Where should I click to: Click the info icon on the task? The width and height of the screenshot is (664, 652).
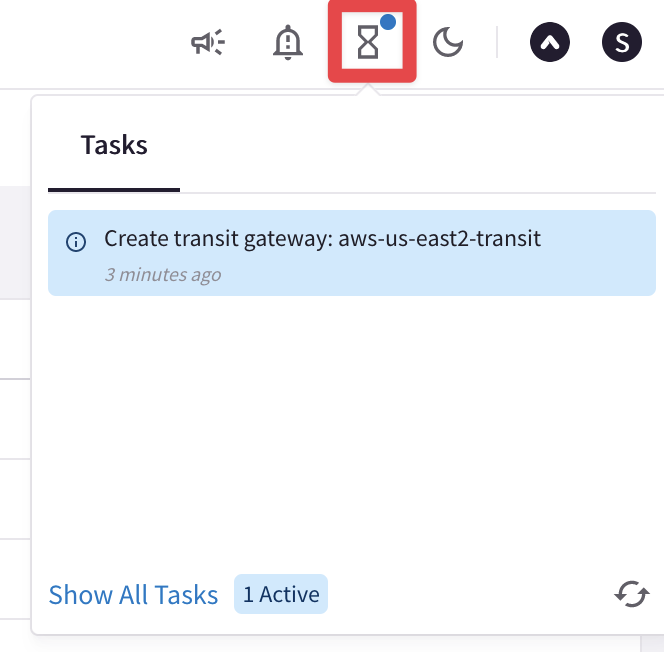[x=76, y=242]
